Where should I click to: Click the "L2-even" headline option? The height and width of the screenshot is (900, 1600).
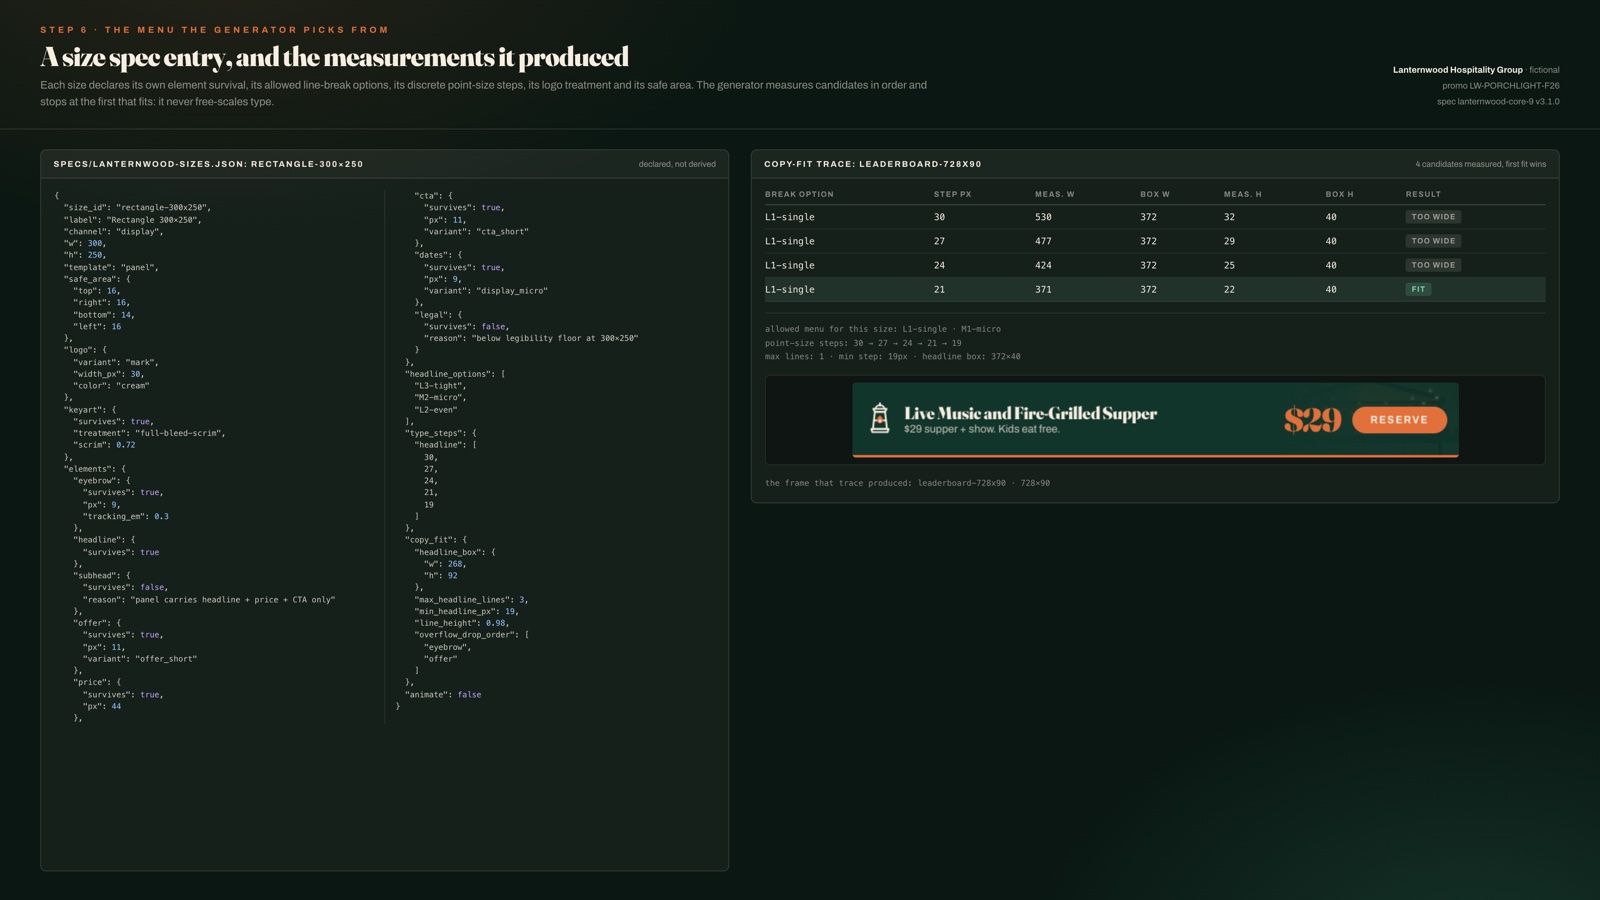pyautogui.click(x=436, y=410)
